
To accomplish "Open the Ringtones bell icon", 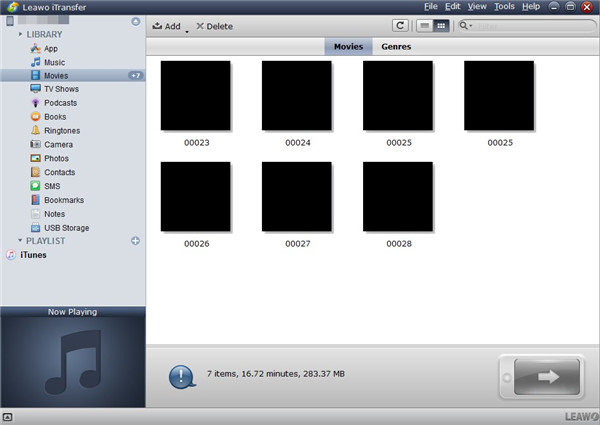I will click(35, 130).
